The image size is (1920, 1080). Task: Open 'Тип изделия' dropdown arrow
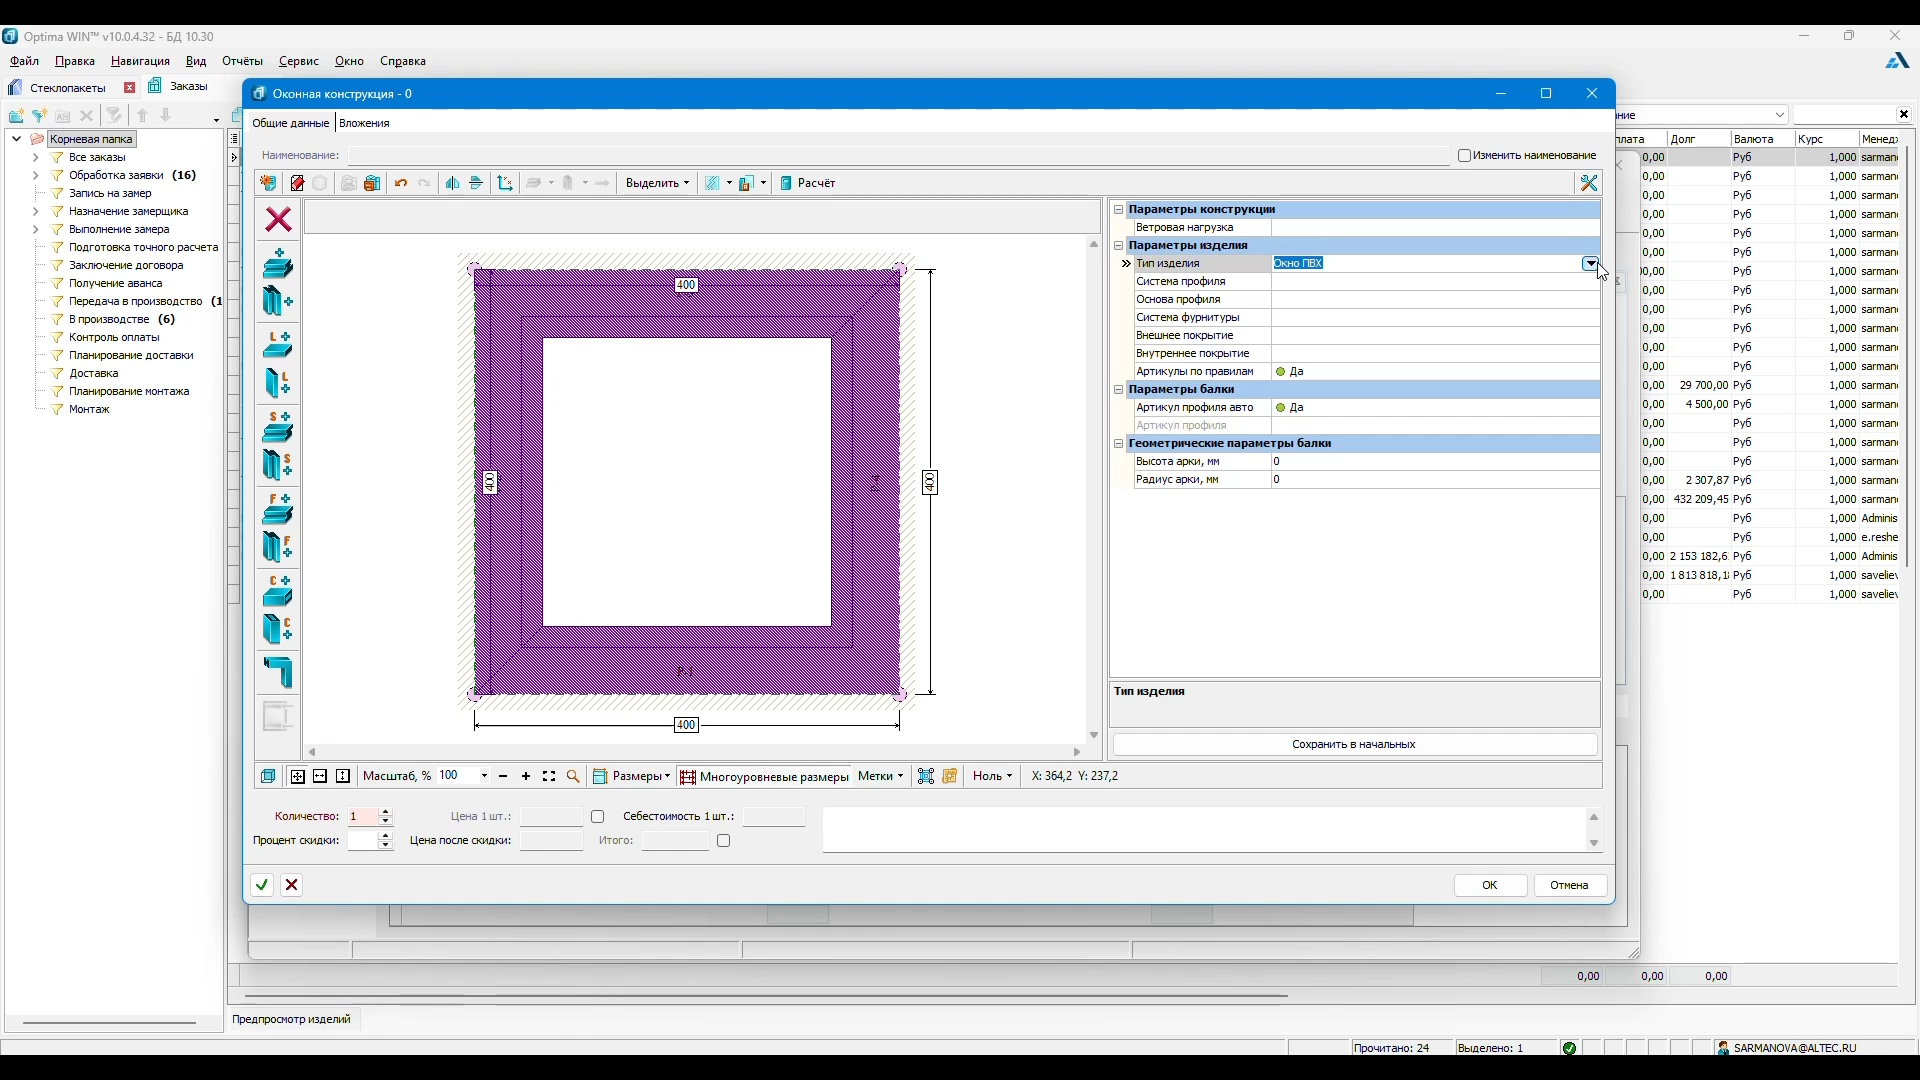(1590, 264)
